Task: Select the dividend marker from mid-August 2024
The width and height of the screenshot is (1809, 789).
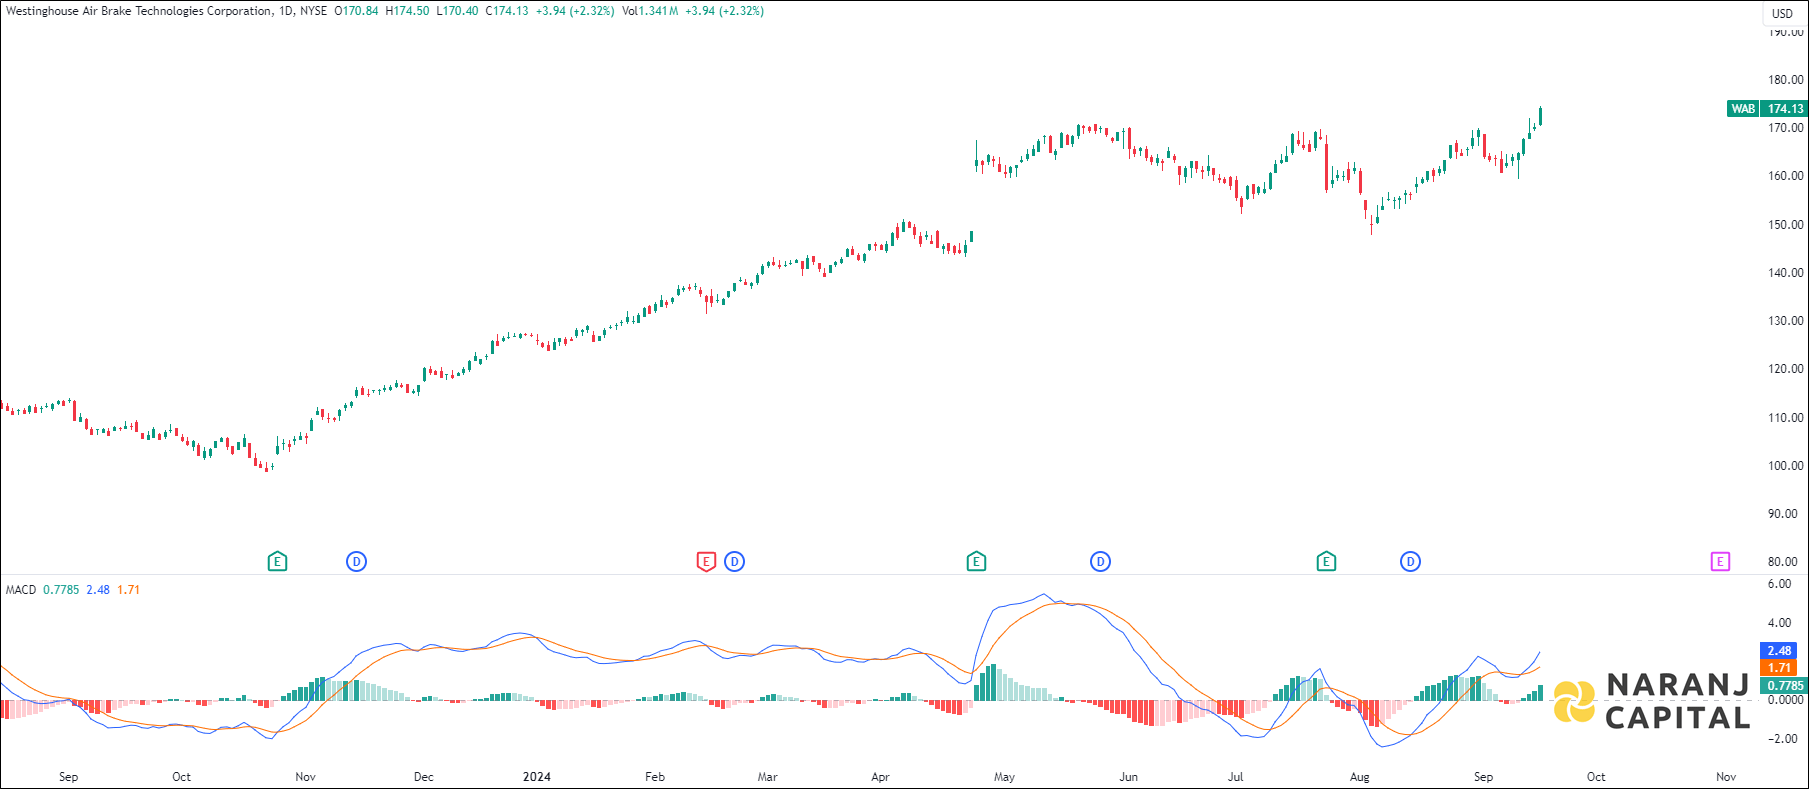Action: coord(1410,562)
